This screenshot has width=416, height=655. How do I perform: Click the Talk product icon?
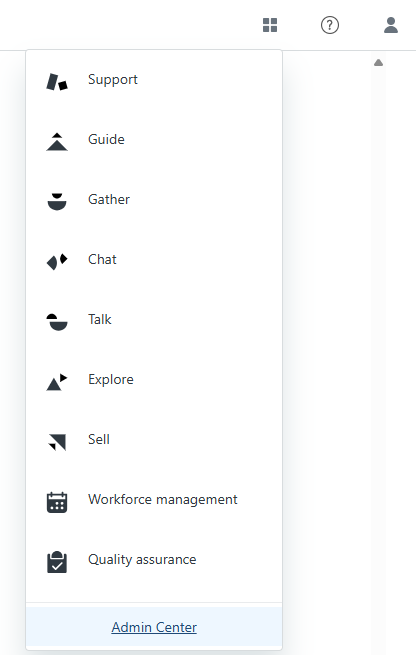point(57,322)
